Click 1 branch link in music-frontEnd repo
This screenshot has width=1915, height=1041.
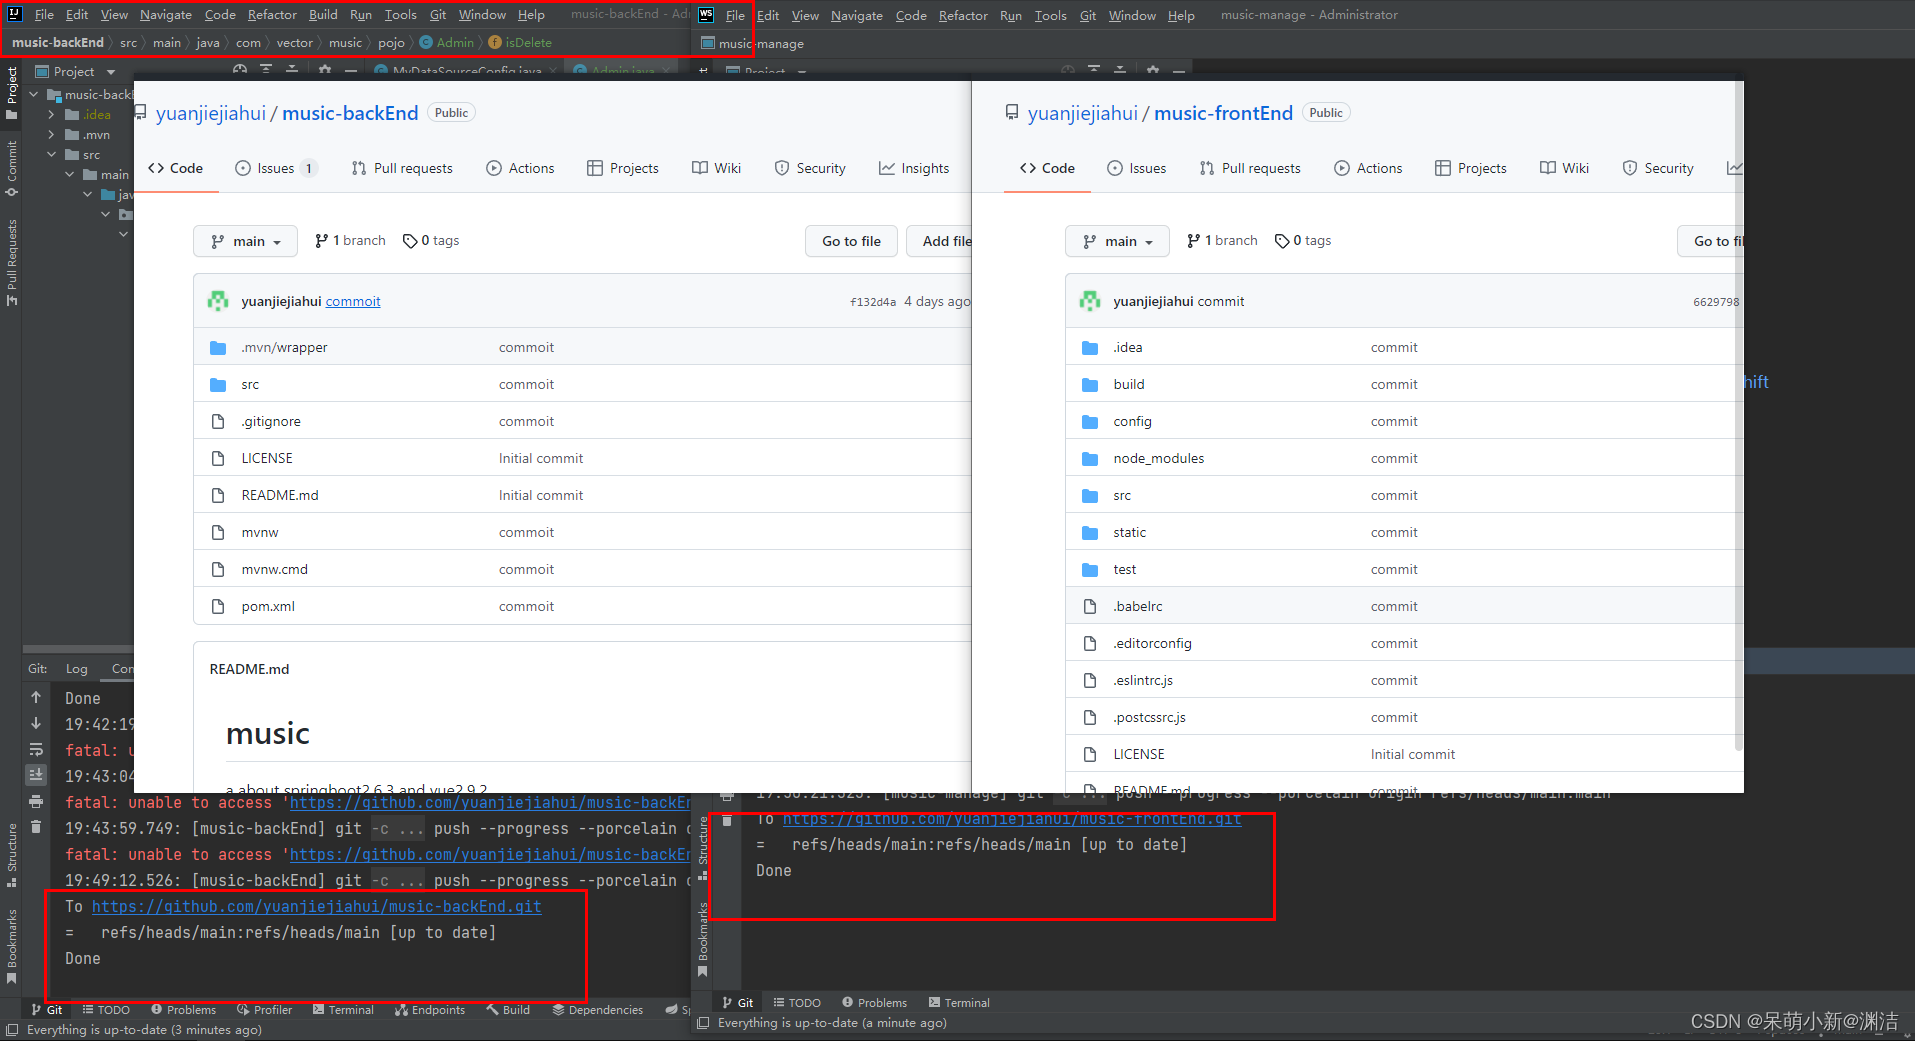click(x=1222, y=241)
